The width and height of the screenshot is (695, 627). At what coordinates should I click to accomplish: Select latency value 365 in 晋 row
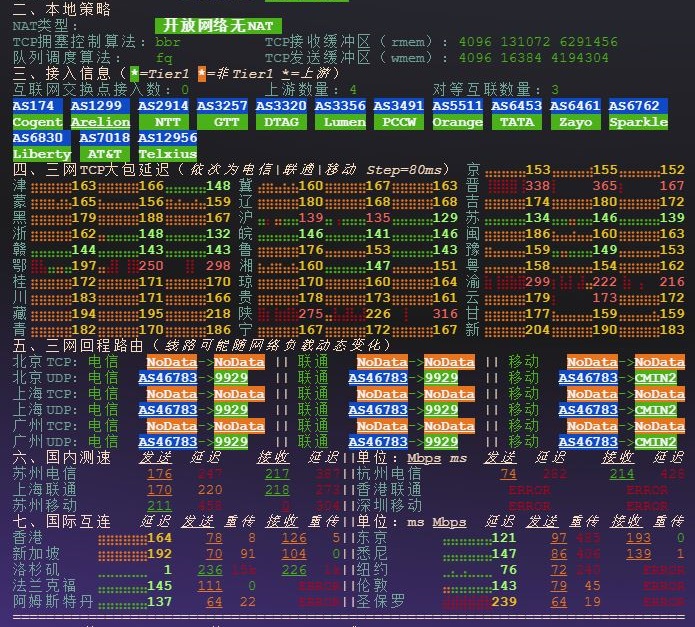[x=605, y=186]
